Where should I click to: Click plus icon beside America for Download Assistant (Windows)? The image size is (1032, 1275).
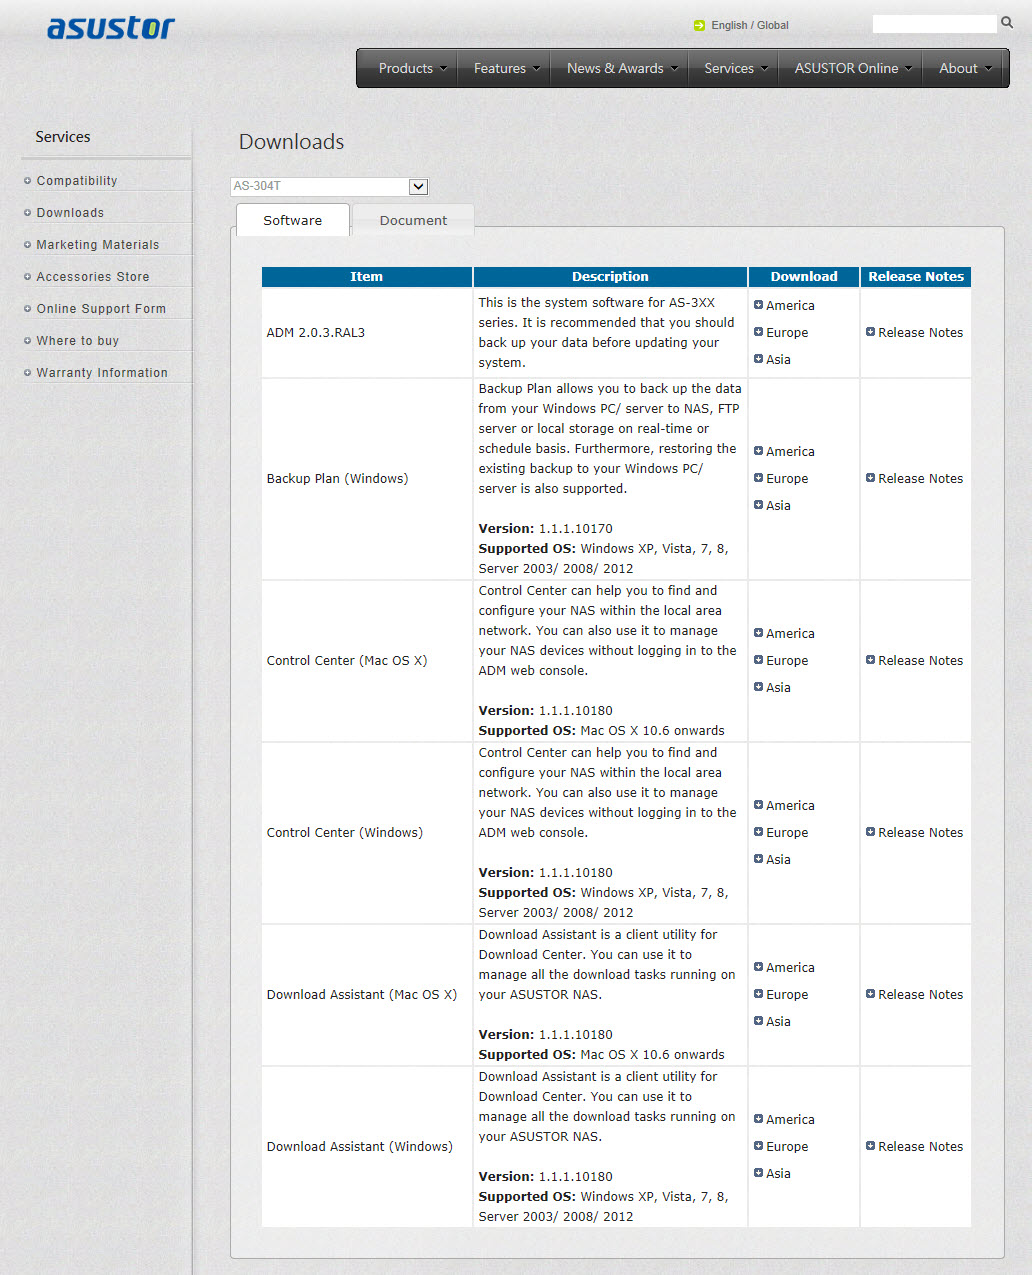pos(758,1119)
